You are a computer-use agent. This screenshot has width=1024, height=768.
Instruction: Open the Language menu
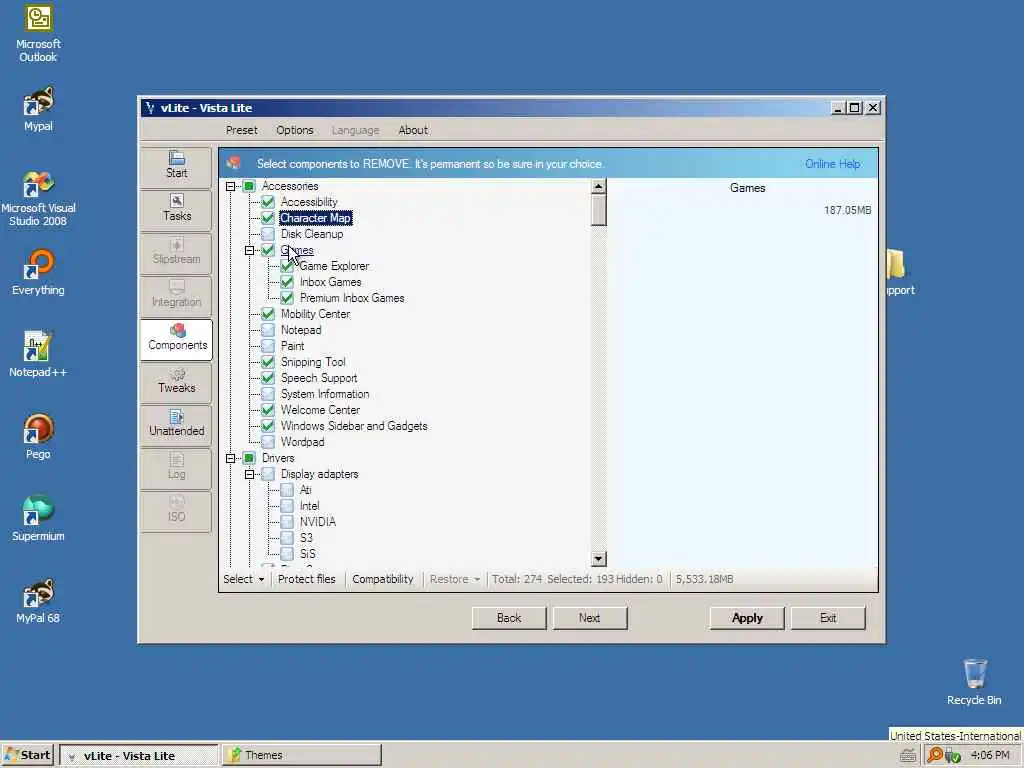click(x=355, y=130)
